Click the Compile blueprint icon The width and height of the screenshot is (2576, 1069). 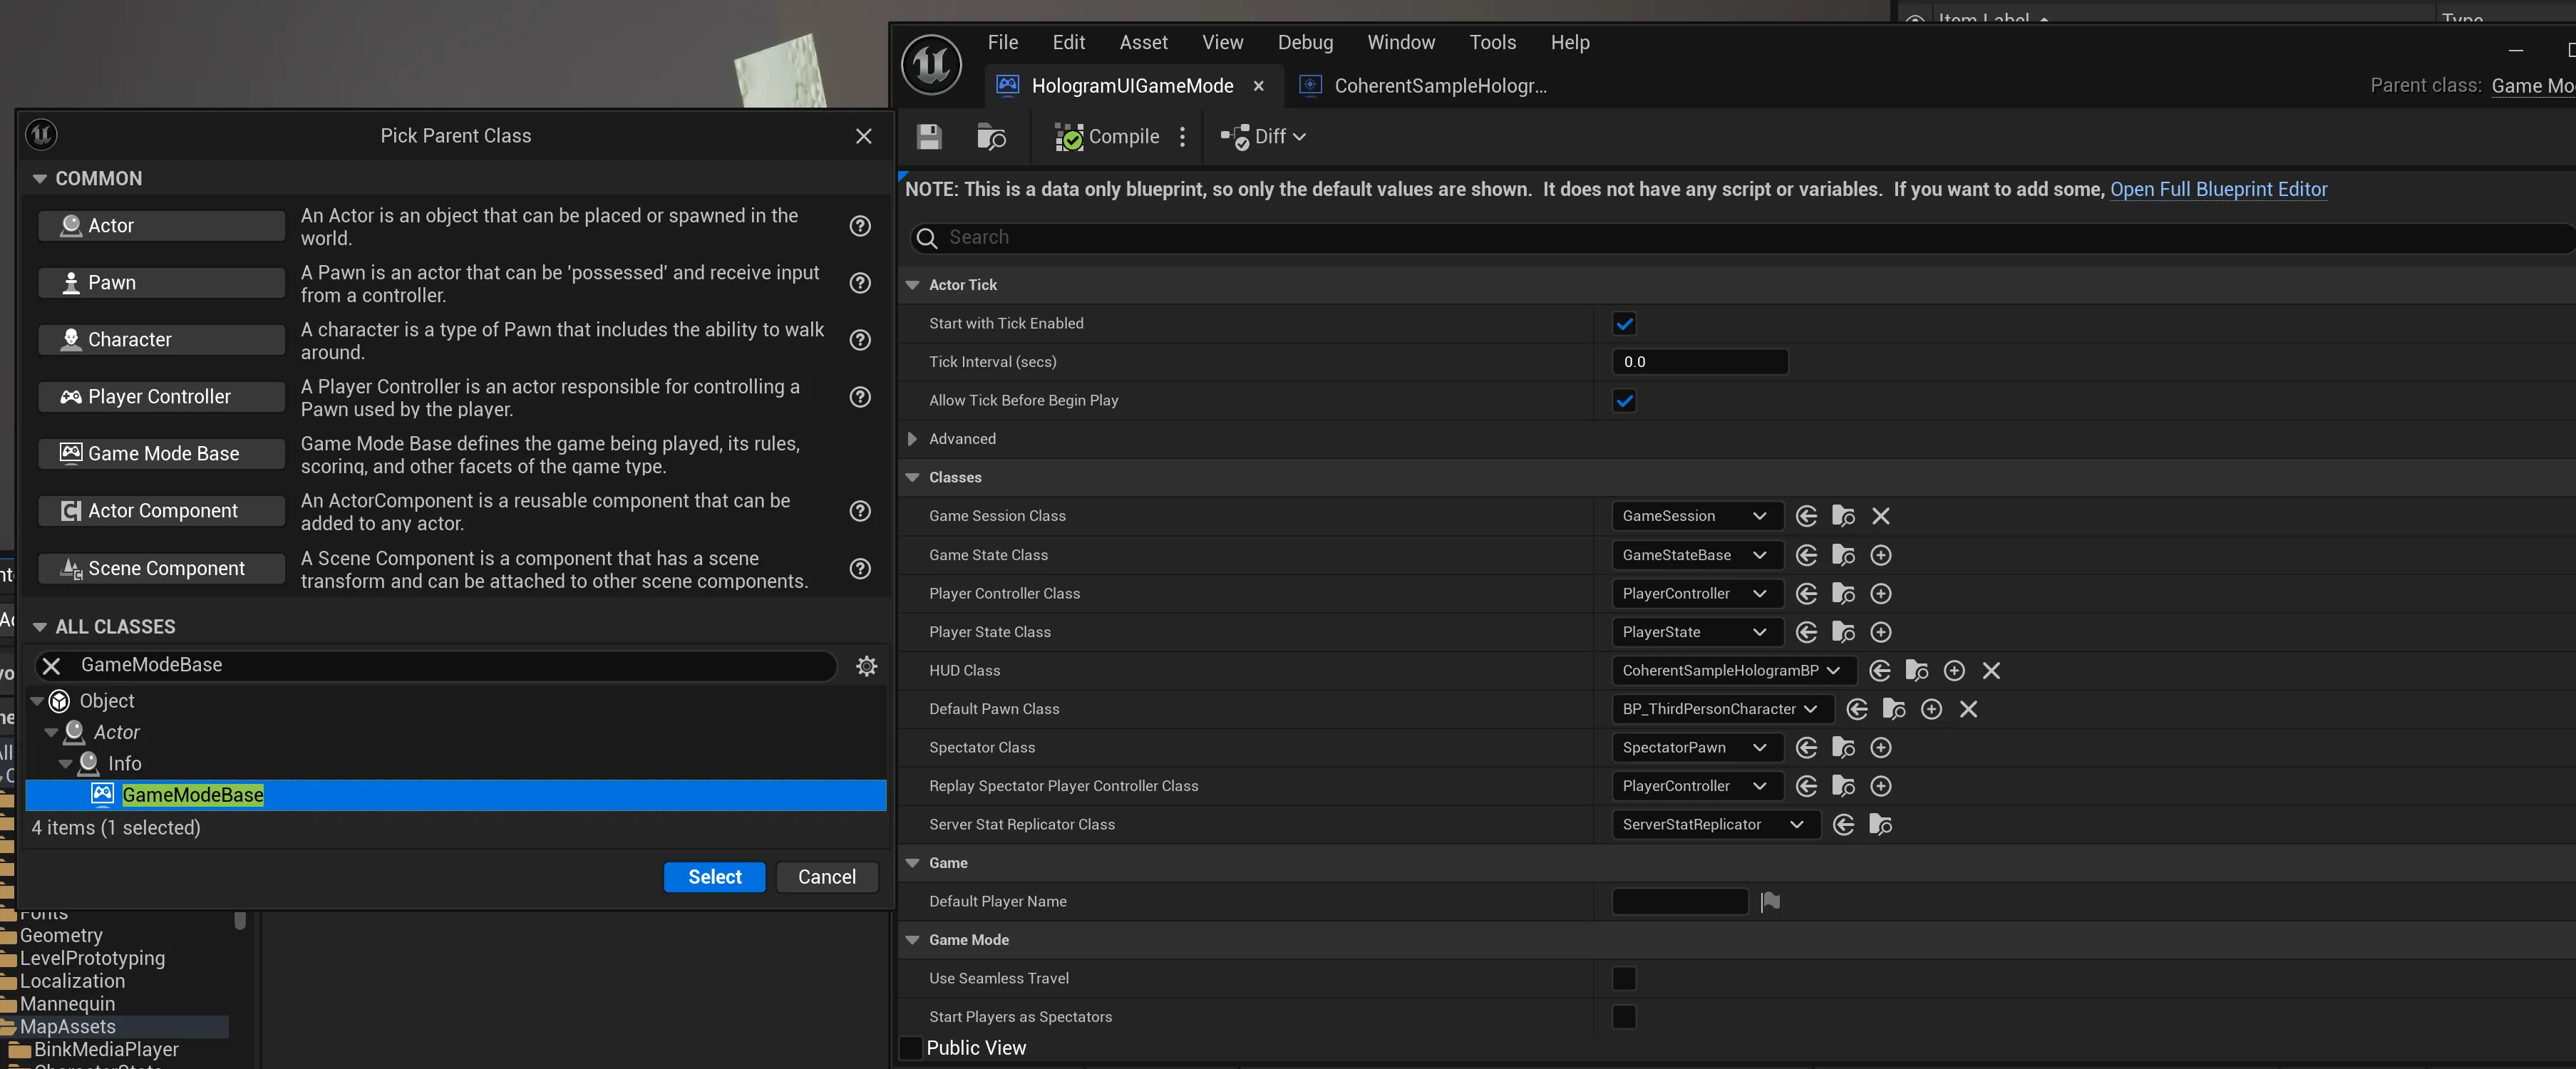click(1069, 137)
